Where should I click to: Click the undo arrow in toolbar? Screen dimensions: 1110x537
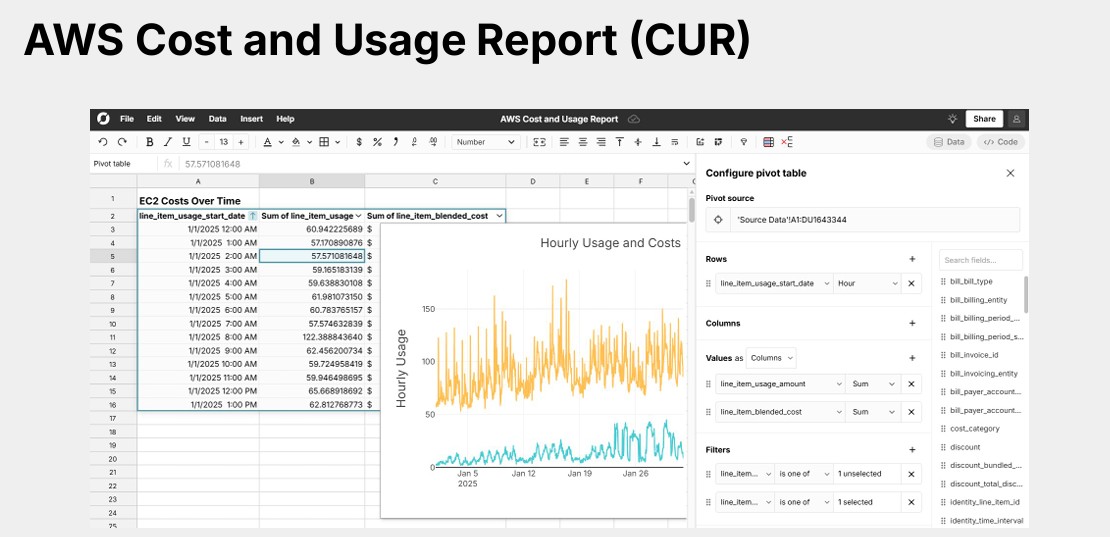click(103, 142)
